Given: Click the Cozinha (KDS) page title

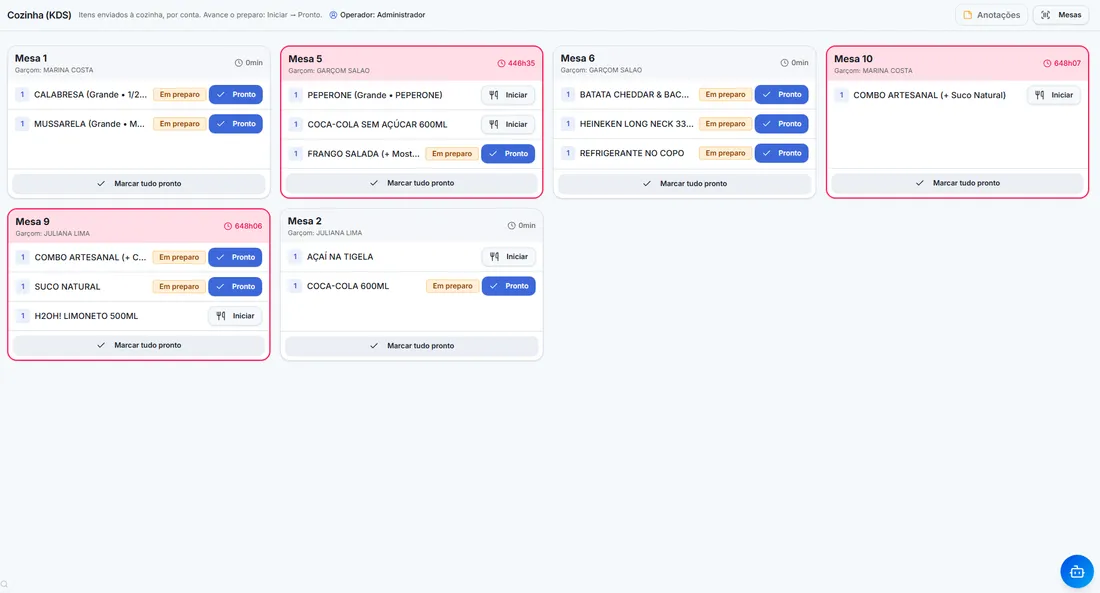Looking at the screenshot, I should 39,15.
